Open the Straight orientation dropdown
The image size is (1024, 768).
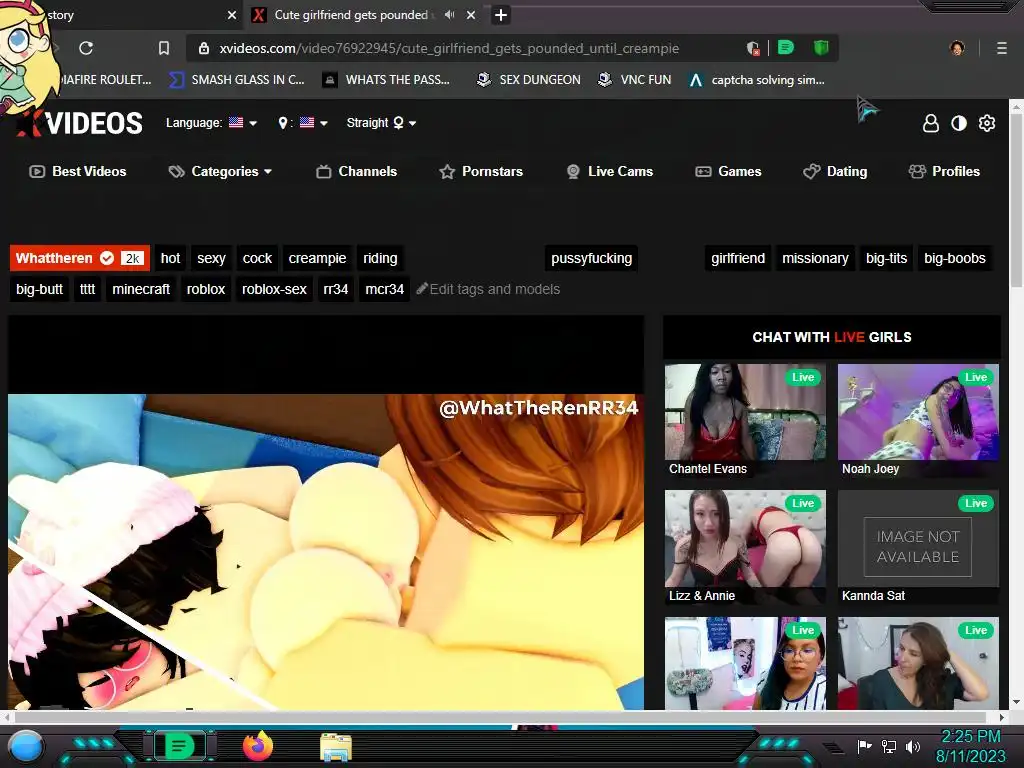pyautogui.click(x=381, y=123)
